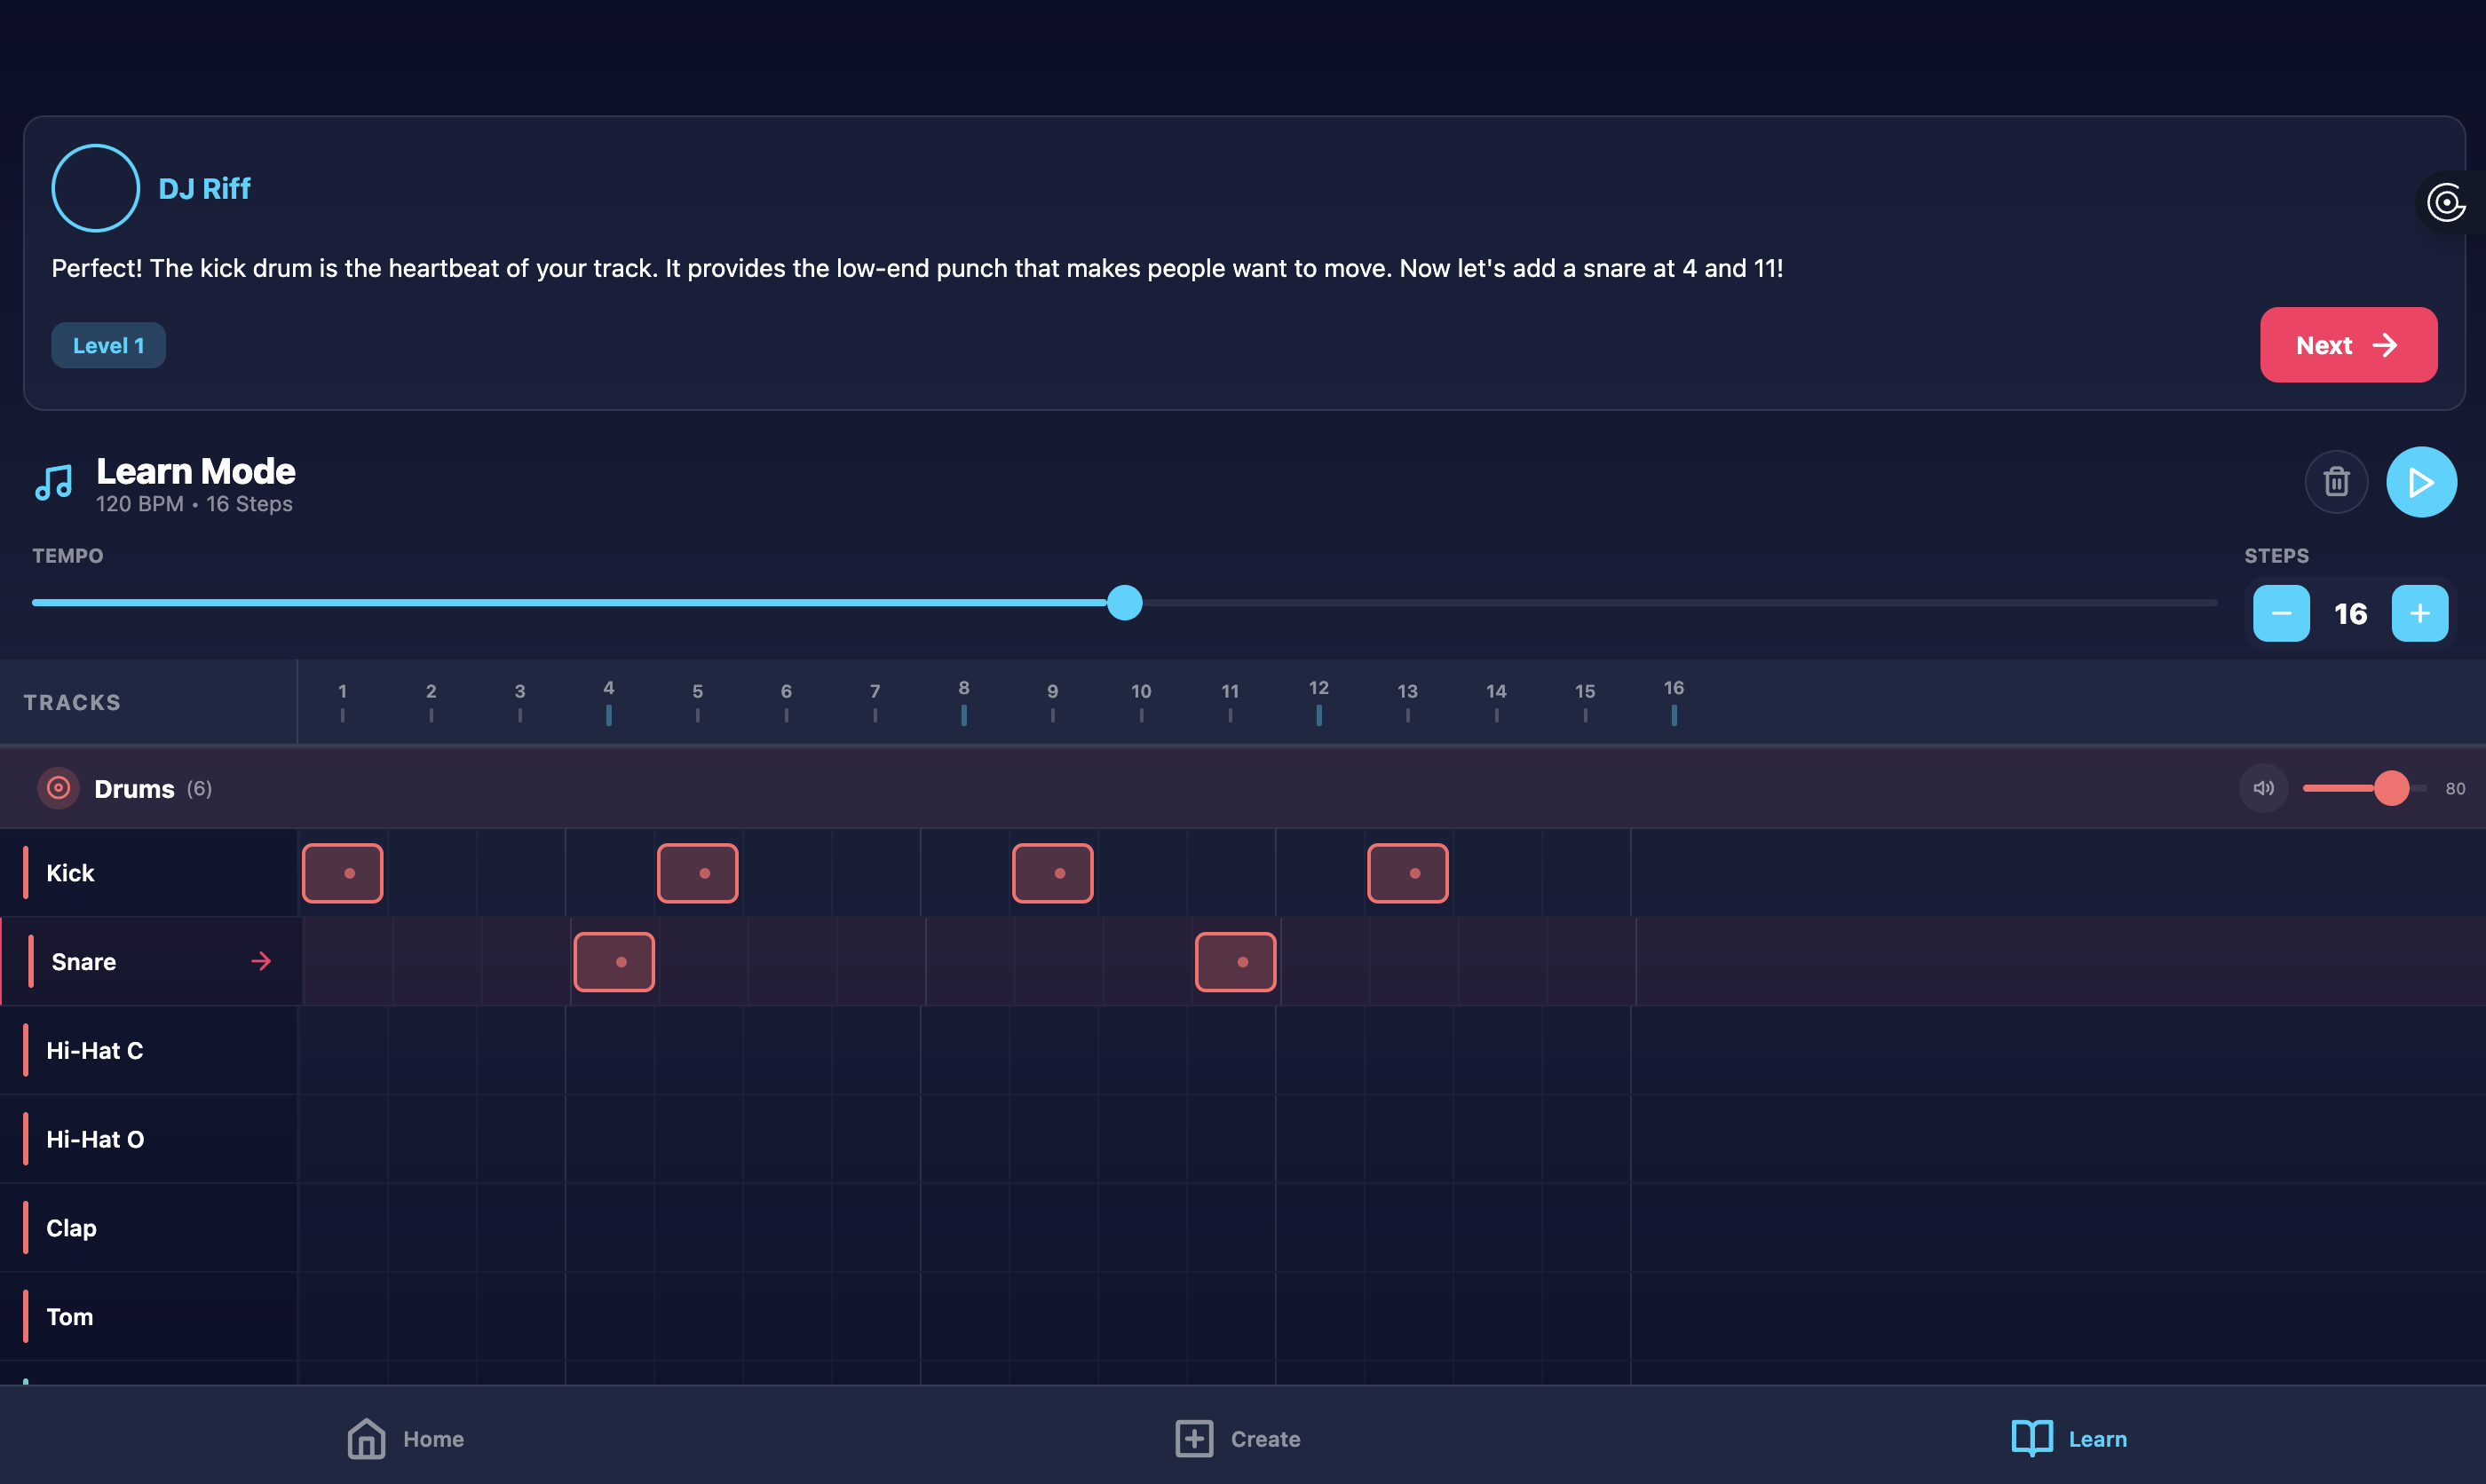Click DJ Riff's avatar circle

tap(95, 188)
